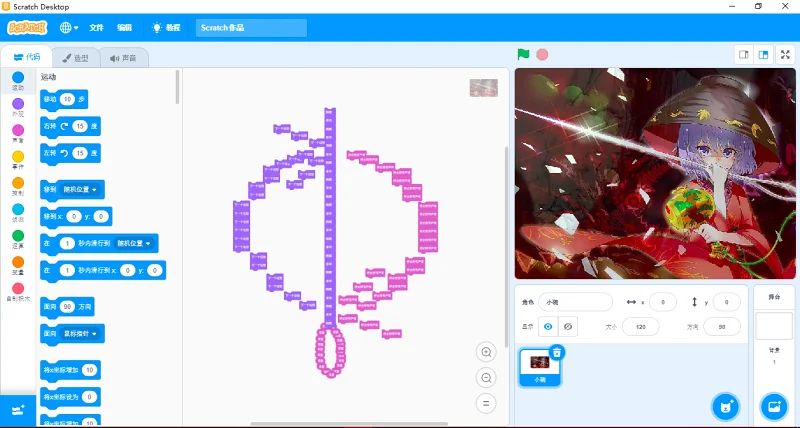
Task: Open the 教程 tutorials button
Action: pos(165,28)
